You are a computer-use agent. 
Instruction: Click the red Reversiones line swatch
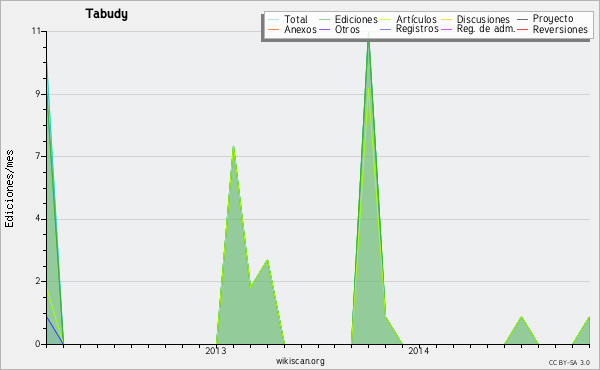(x=522, y=29)
